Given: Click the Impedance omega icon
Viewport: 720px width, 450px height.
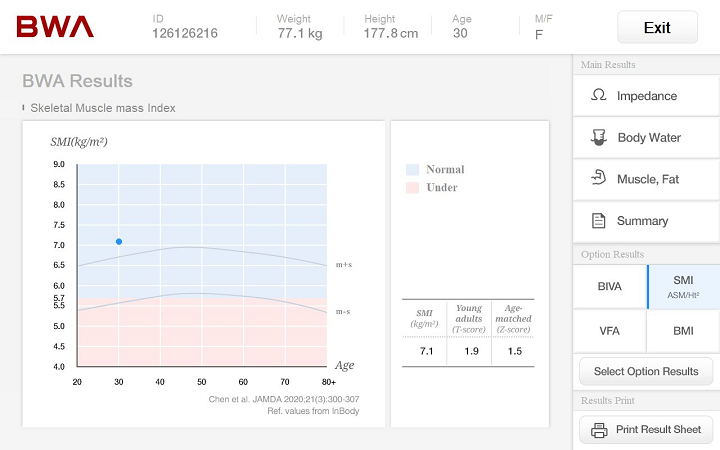Looking at the screenshot, I should point(599,96).
